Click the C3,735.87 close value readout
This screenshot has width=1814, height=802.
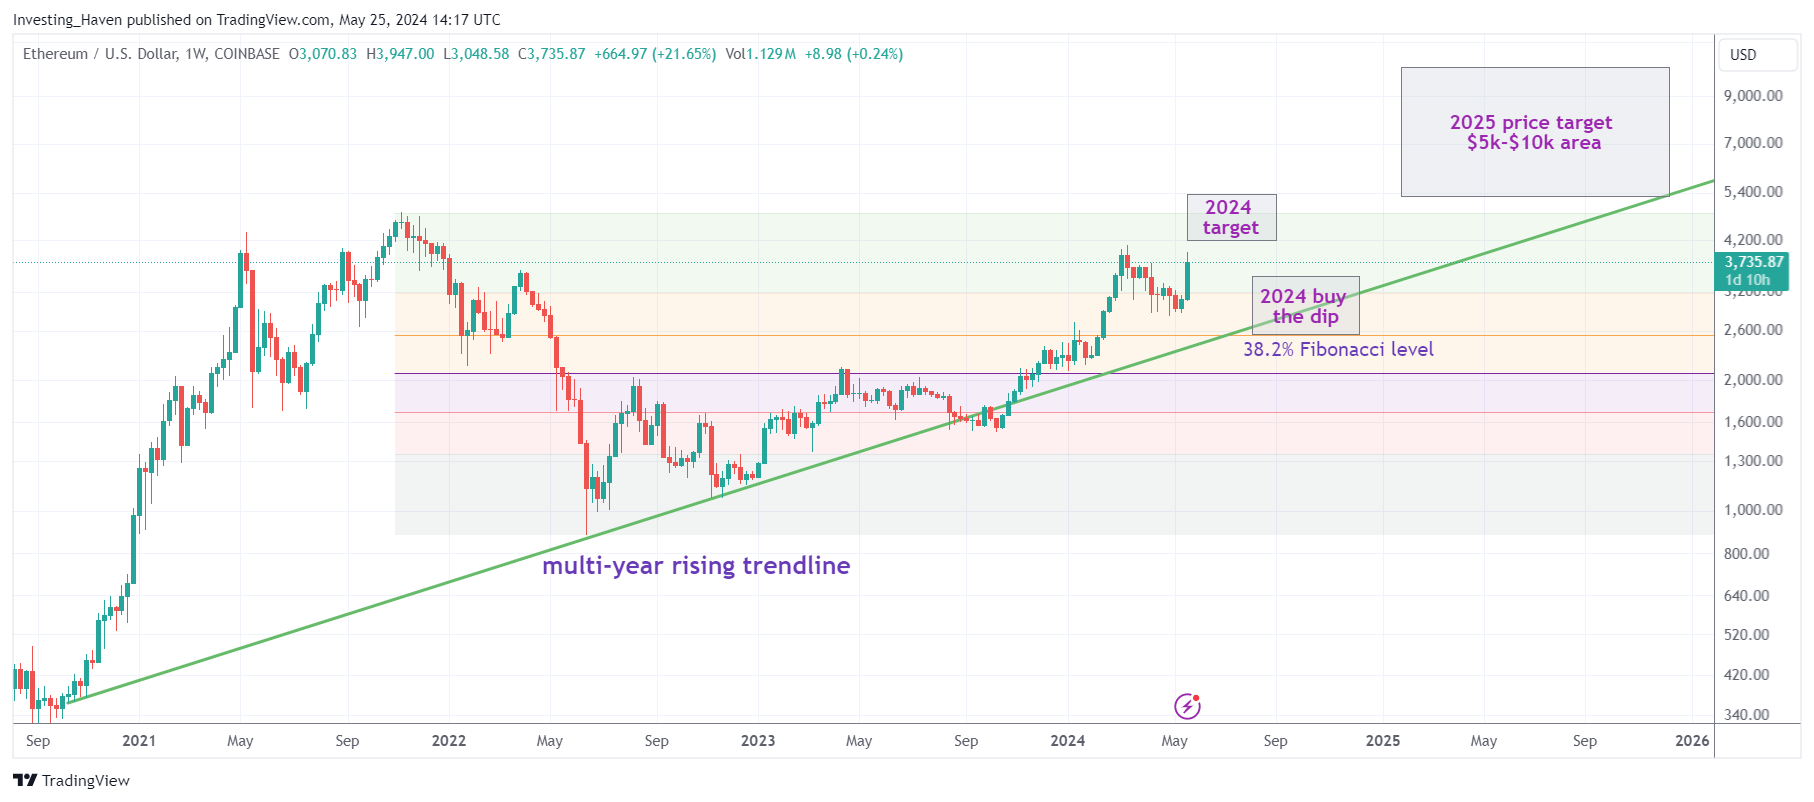point(552,54)
